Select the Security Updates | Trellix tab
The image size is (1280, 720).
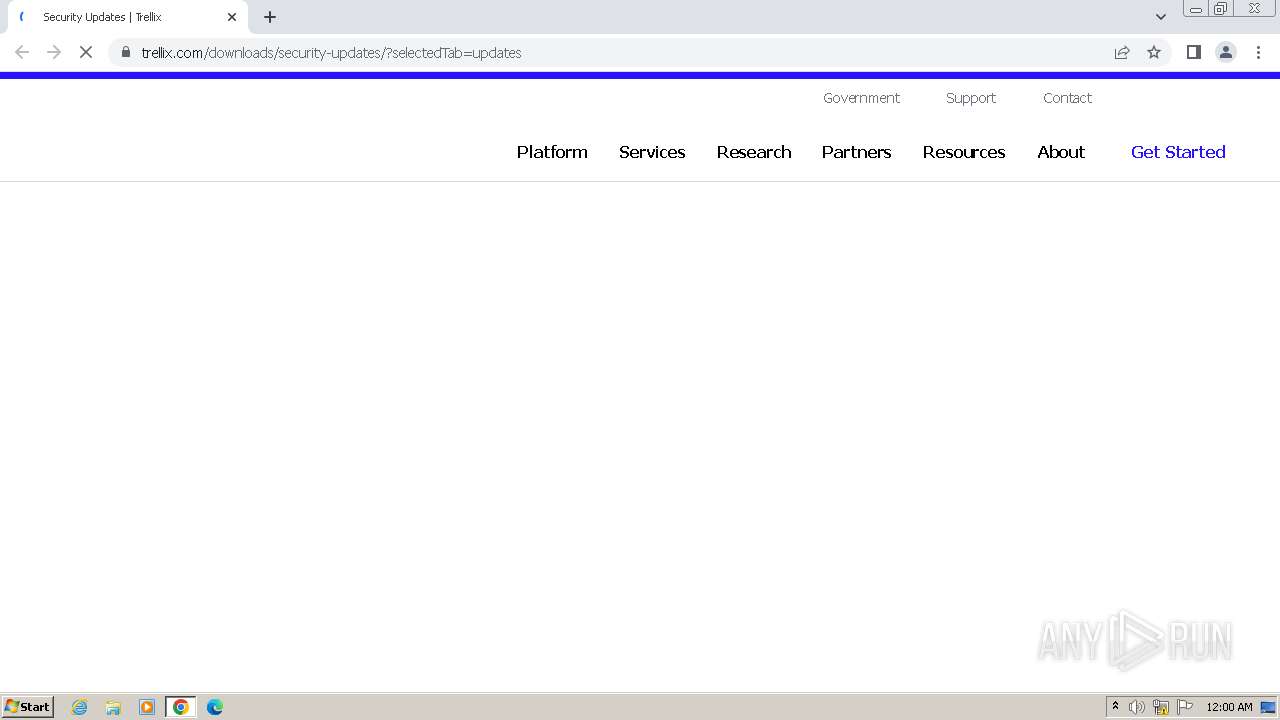(128, 17)
